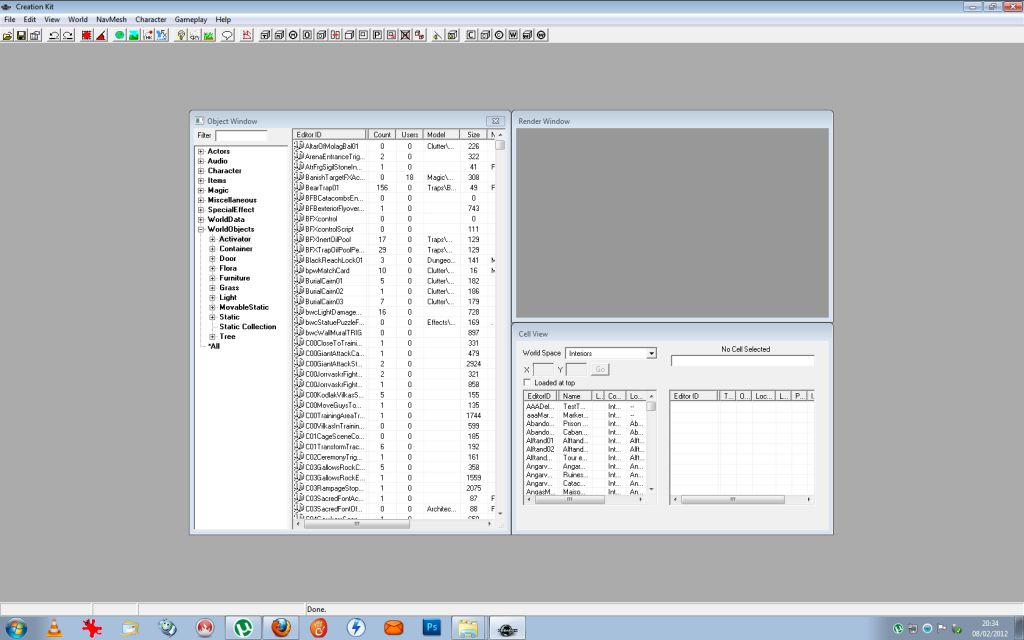Click the boxed letter C toolbar icon
This screenshot has height=640, width=1024.
click(x=471, y=35)
